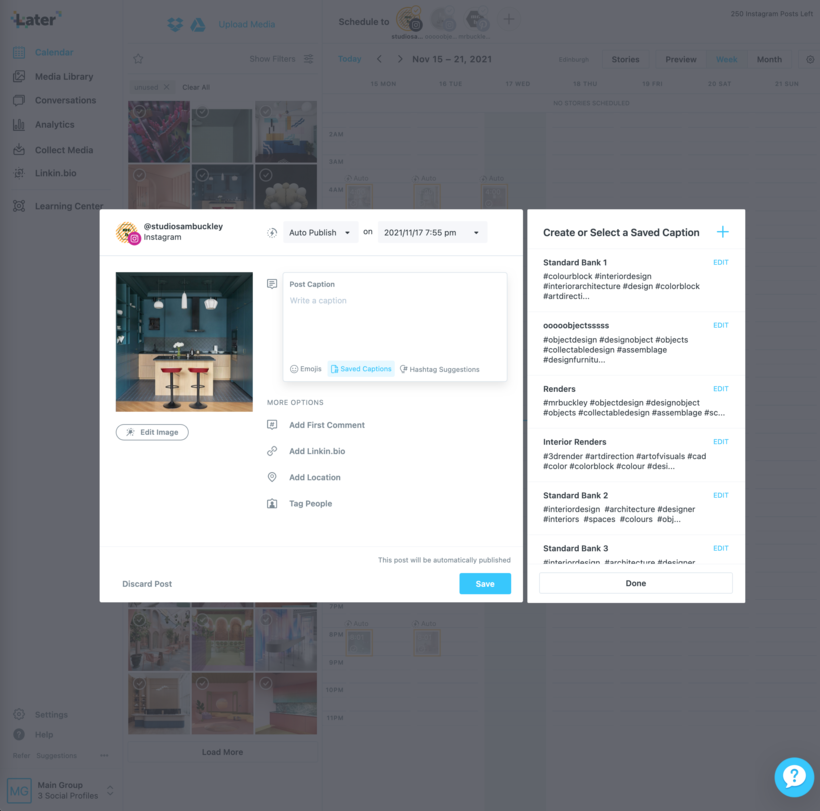Click Done in saved captions panel
This screenshot has height=811, width=820.
tap(635, 583)
